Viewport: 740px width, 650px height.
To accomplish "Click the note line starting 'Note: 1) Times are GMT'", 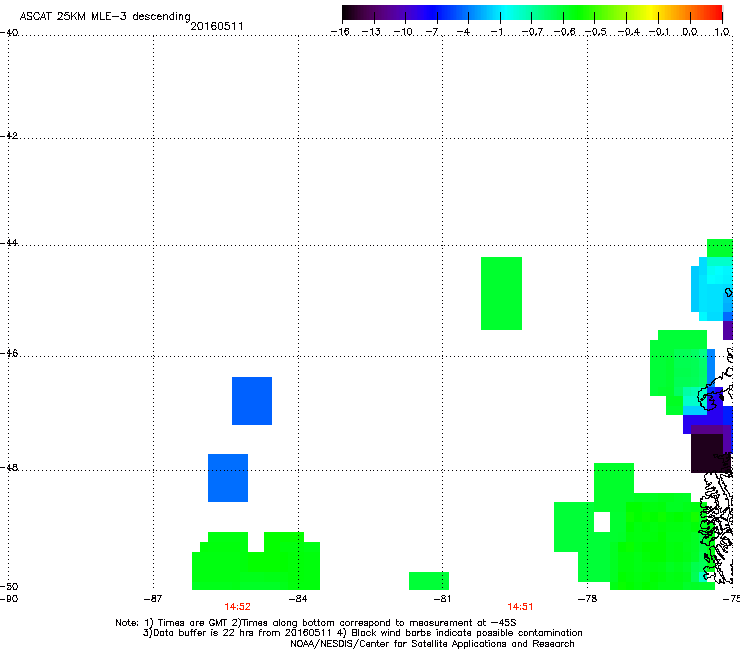I will tap(316, 623).
